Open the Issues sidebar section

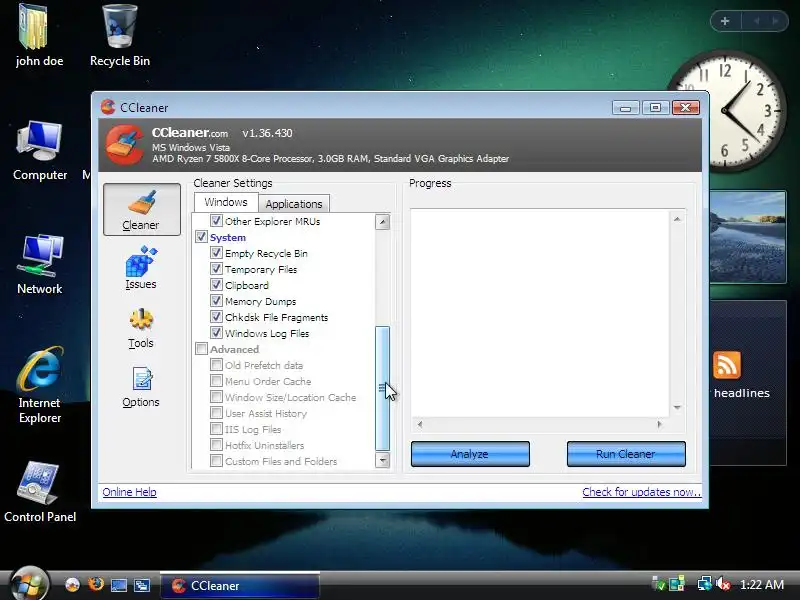click(x=141, y=268)
